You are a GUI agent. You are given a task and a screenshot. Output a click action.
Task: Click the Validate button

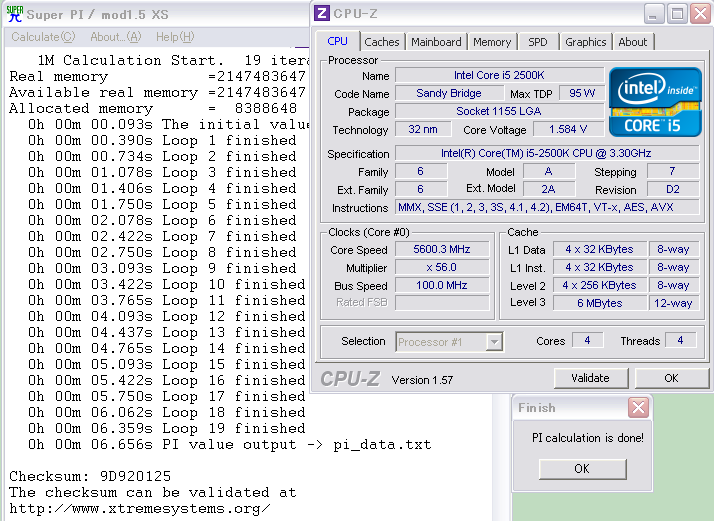click(x=591, y=378)
